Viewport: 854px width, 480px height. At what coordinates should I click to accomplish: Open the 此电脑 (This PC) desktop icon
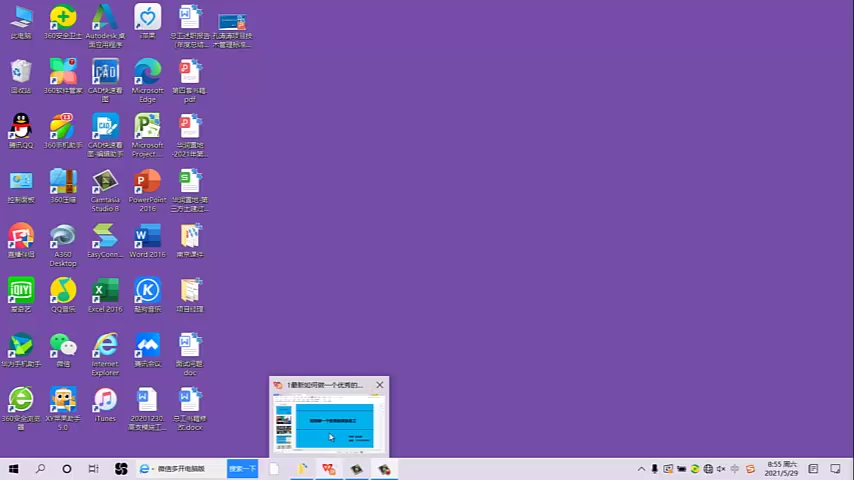coord(21,22)
